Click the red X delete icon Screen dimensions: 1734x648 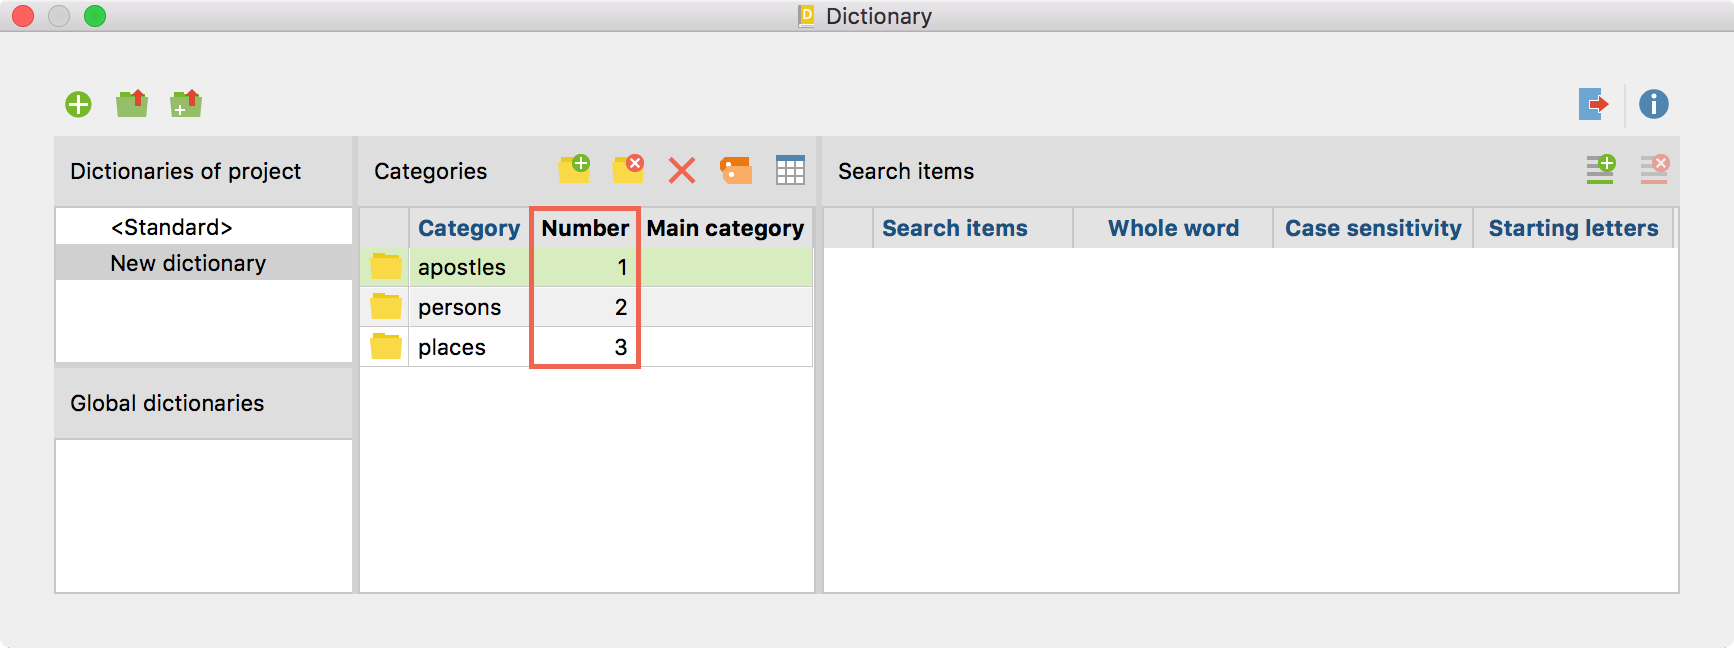[682, 170]
